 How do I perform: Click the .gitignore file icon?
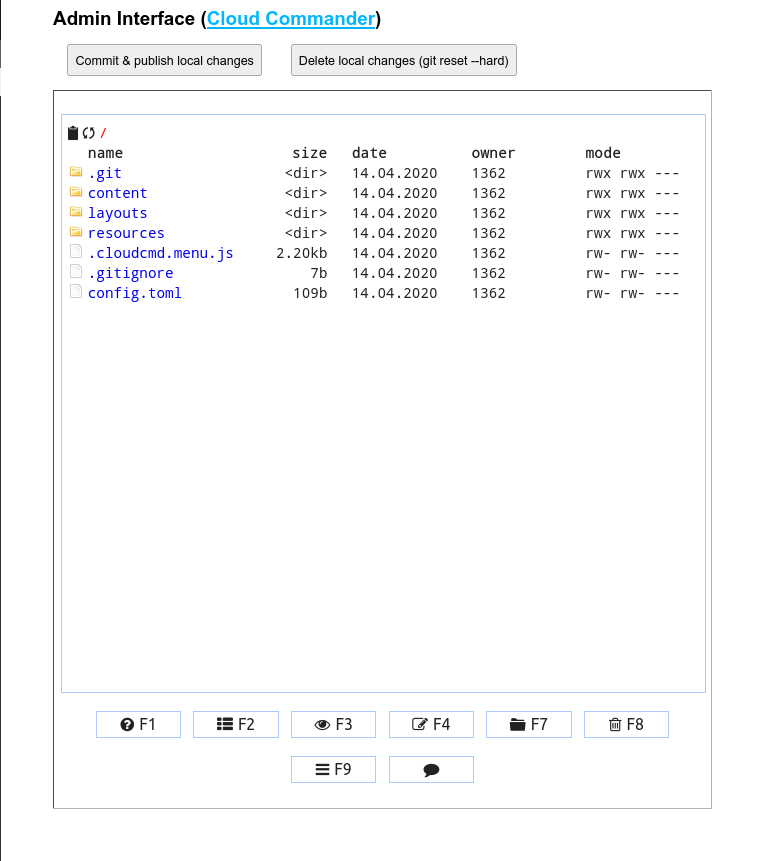click(x=76, y=272)
